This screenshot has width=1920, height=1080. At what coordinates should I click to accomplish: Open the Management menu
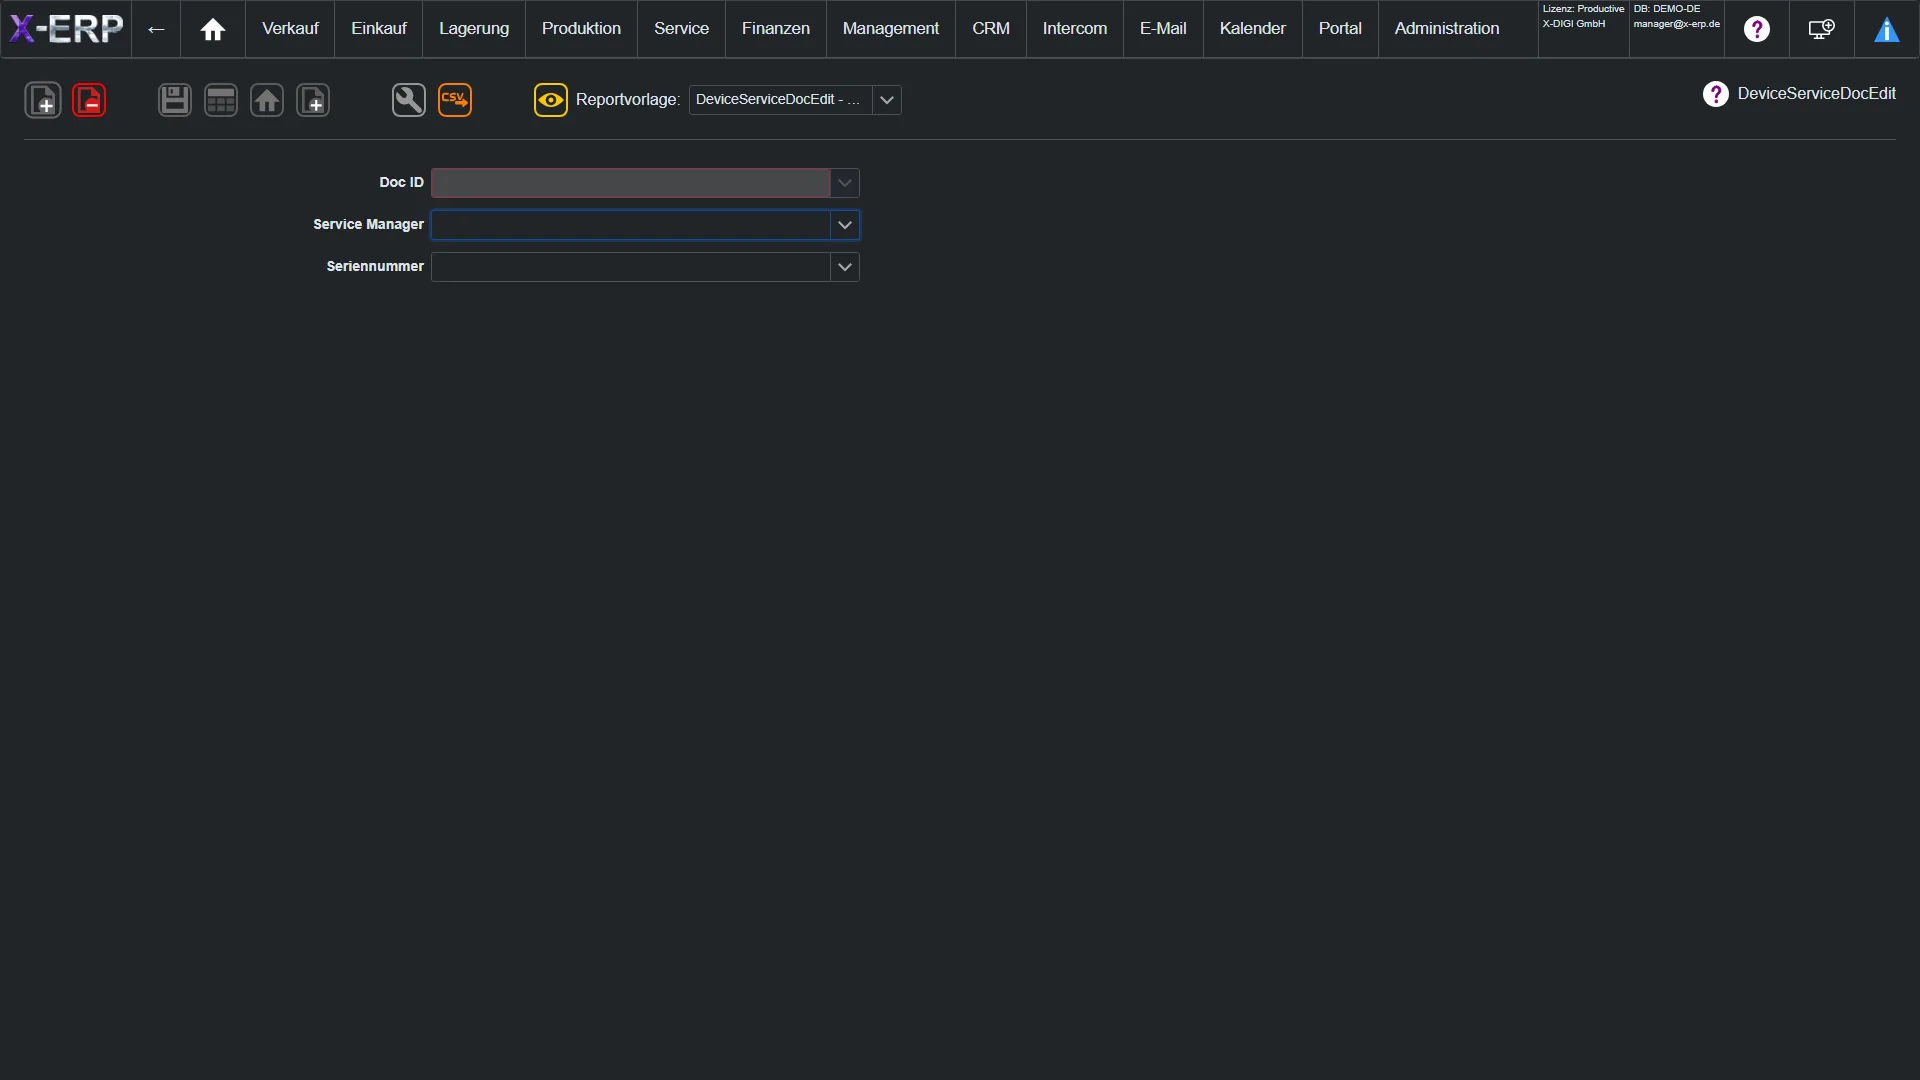pos(891,29)
